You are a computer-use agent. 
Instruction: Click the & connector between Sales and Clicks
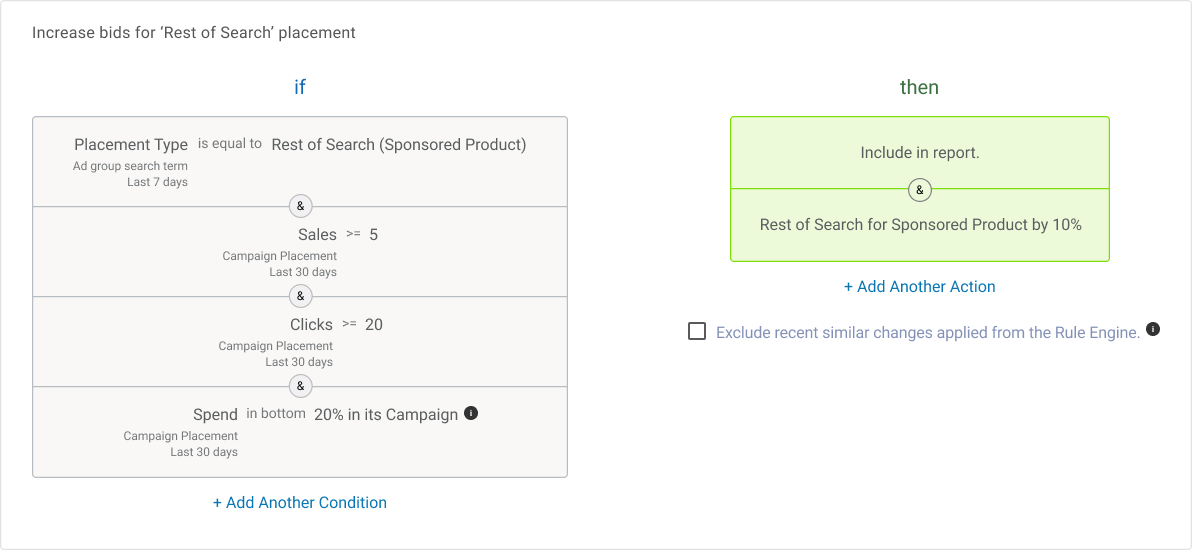300,296
